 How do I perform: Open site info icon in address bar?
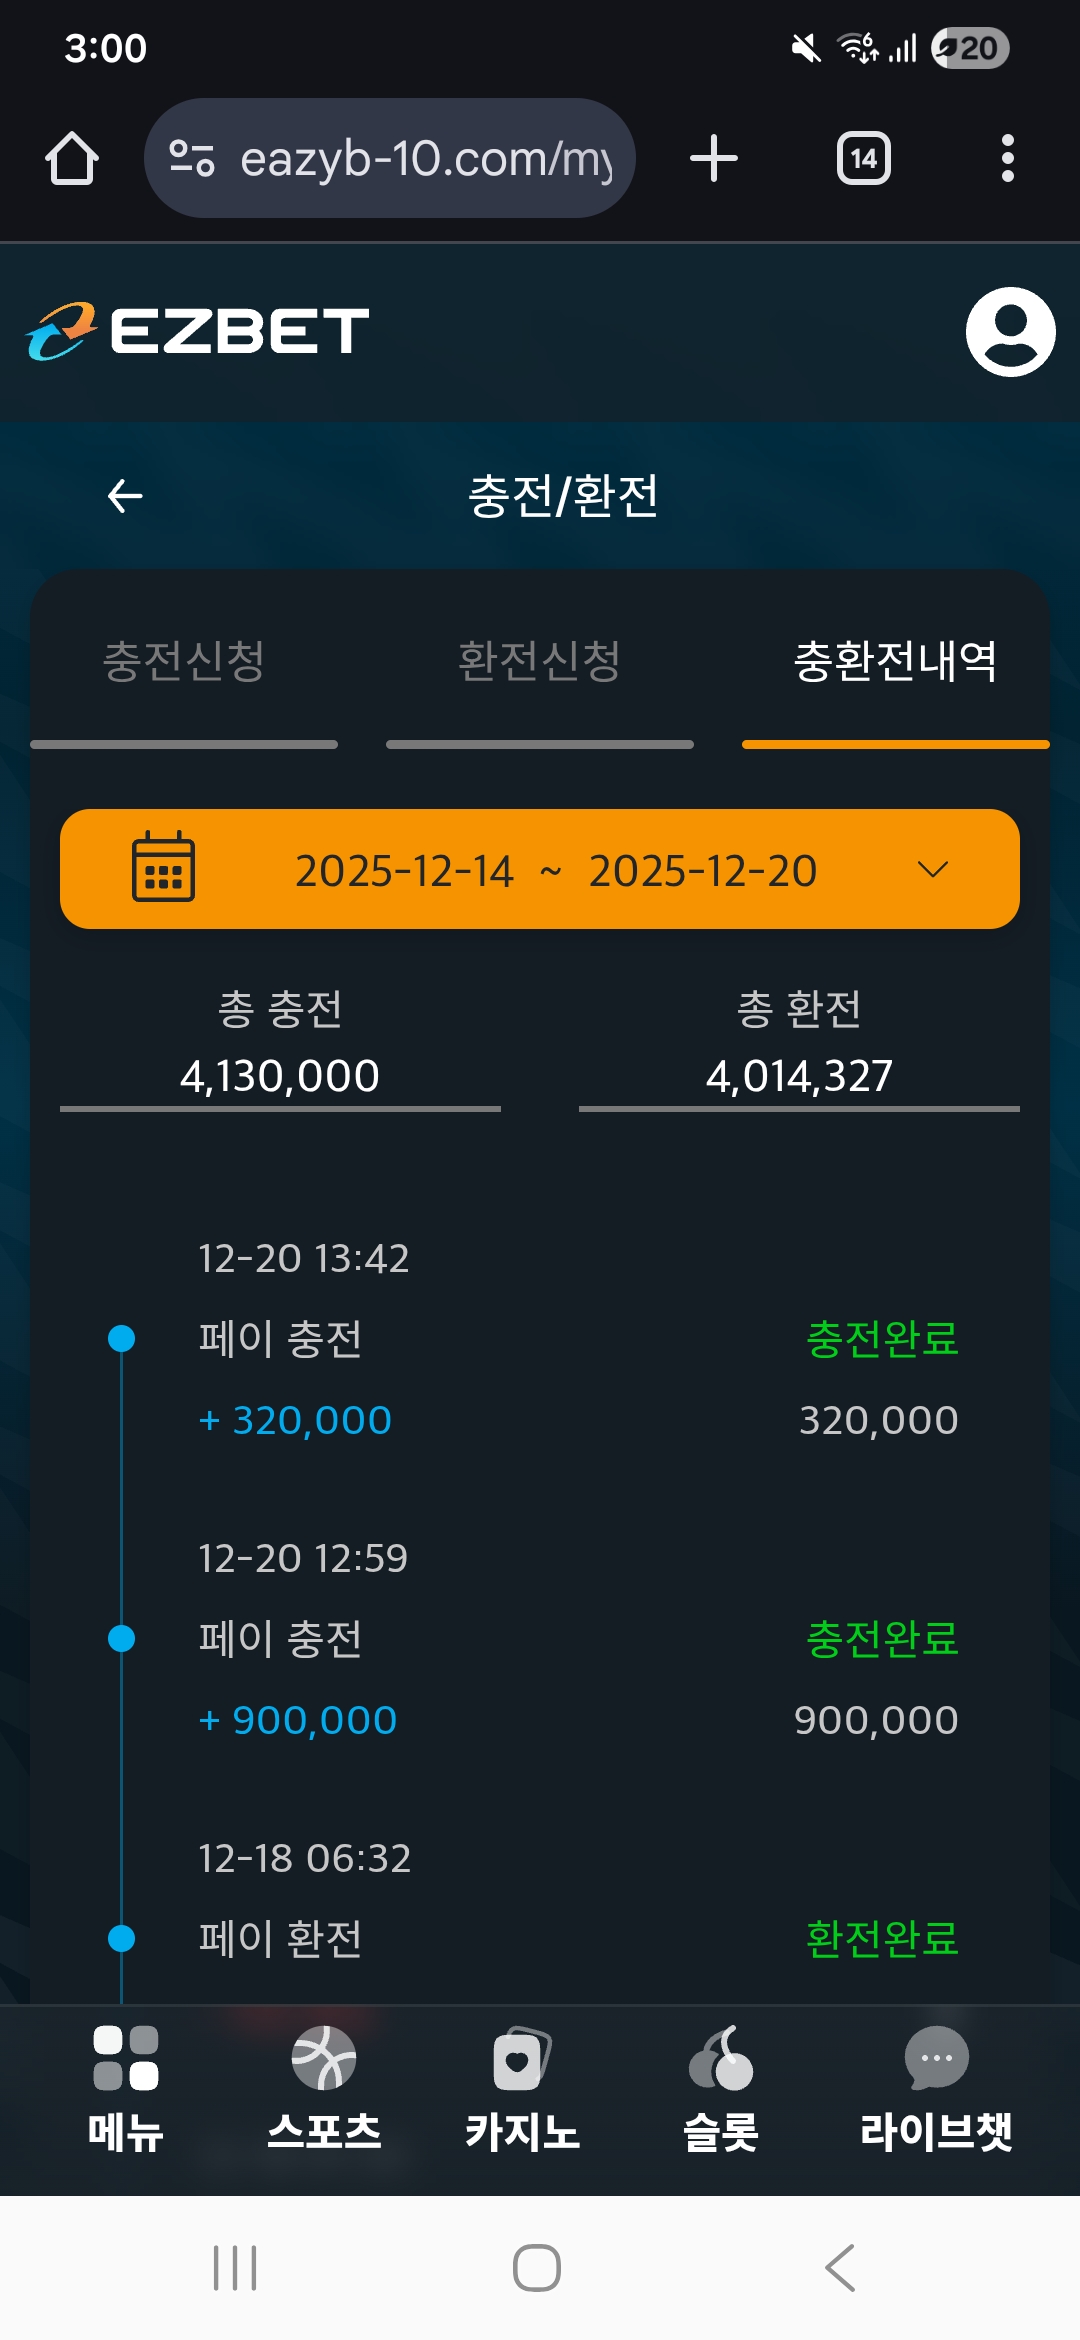point(192,159)
